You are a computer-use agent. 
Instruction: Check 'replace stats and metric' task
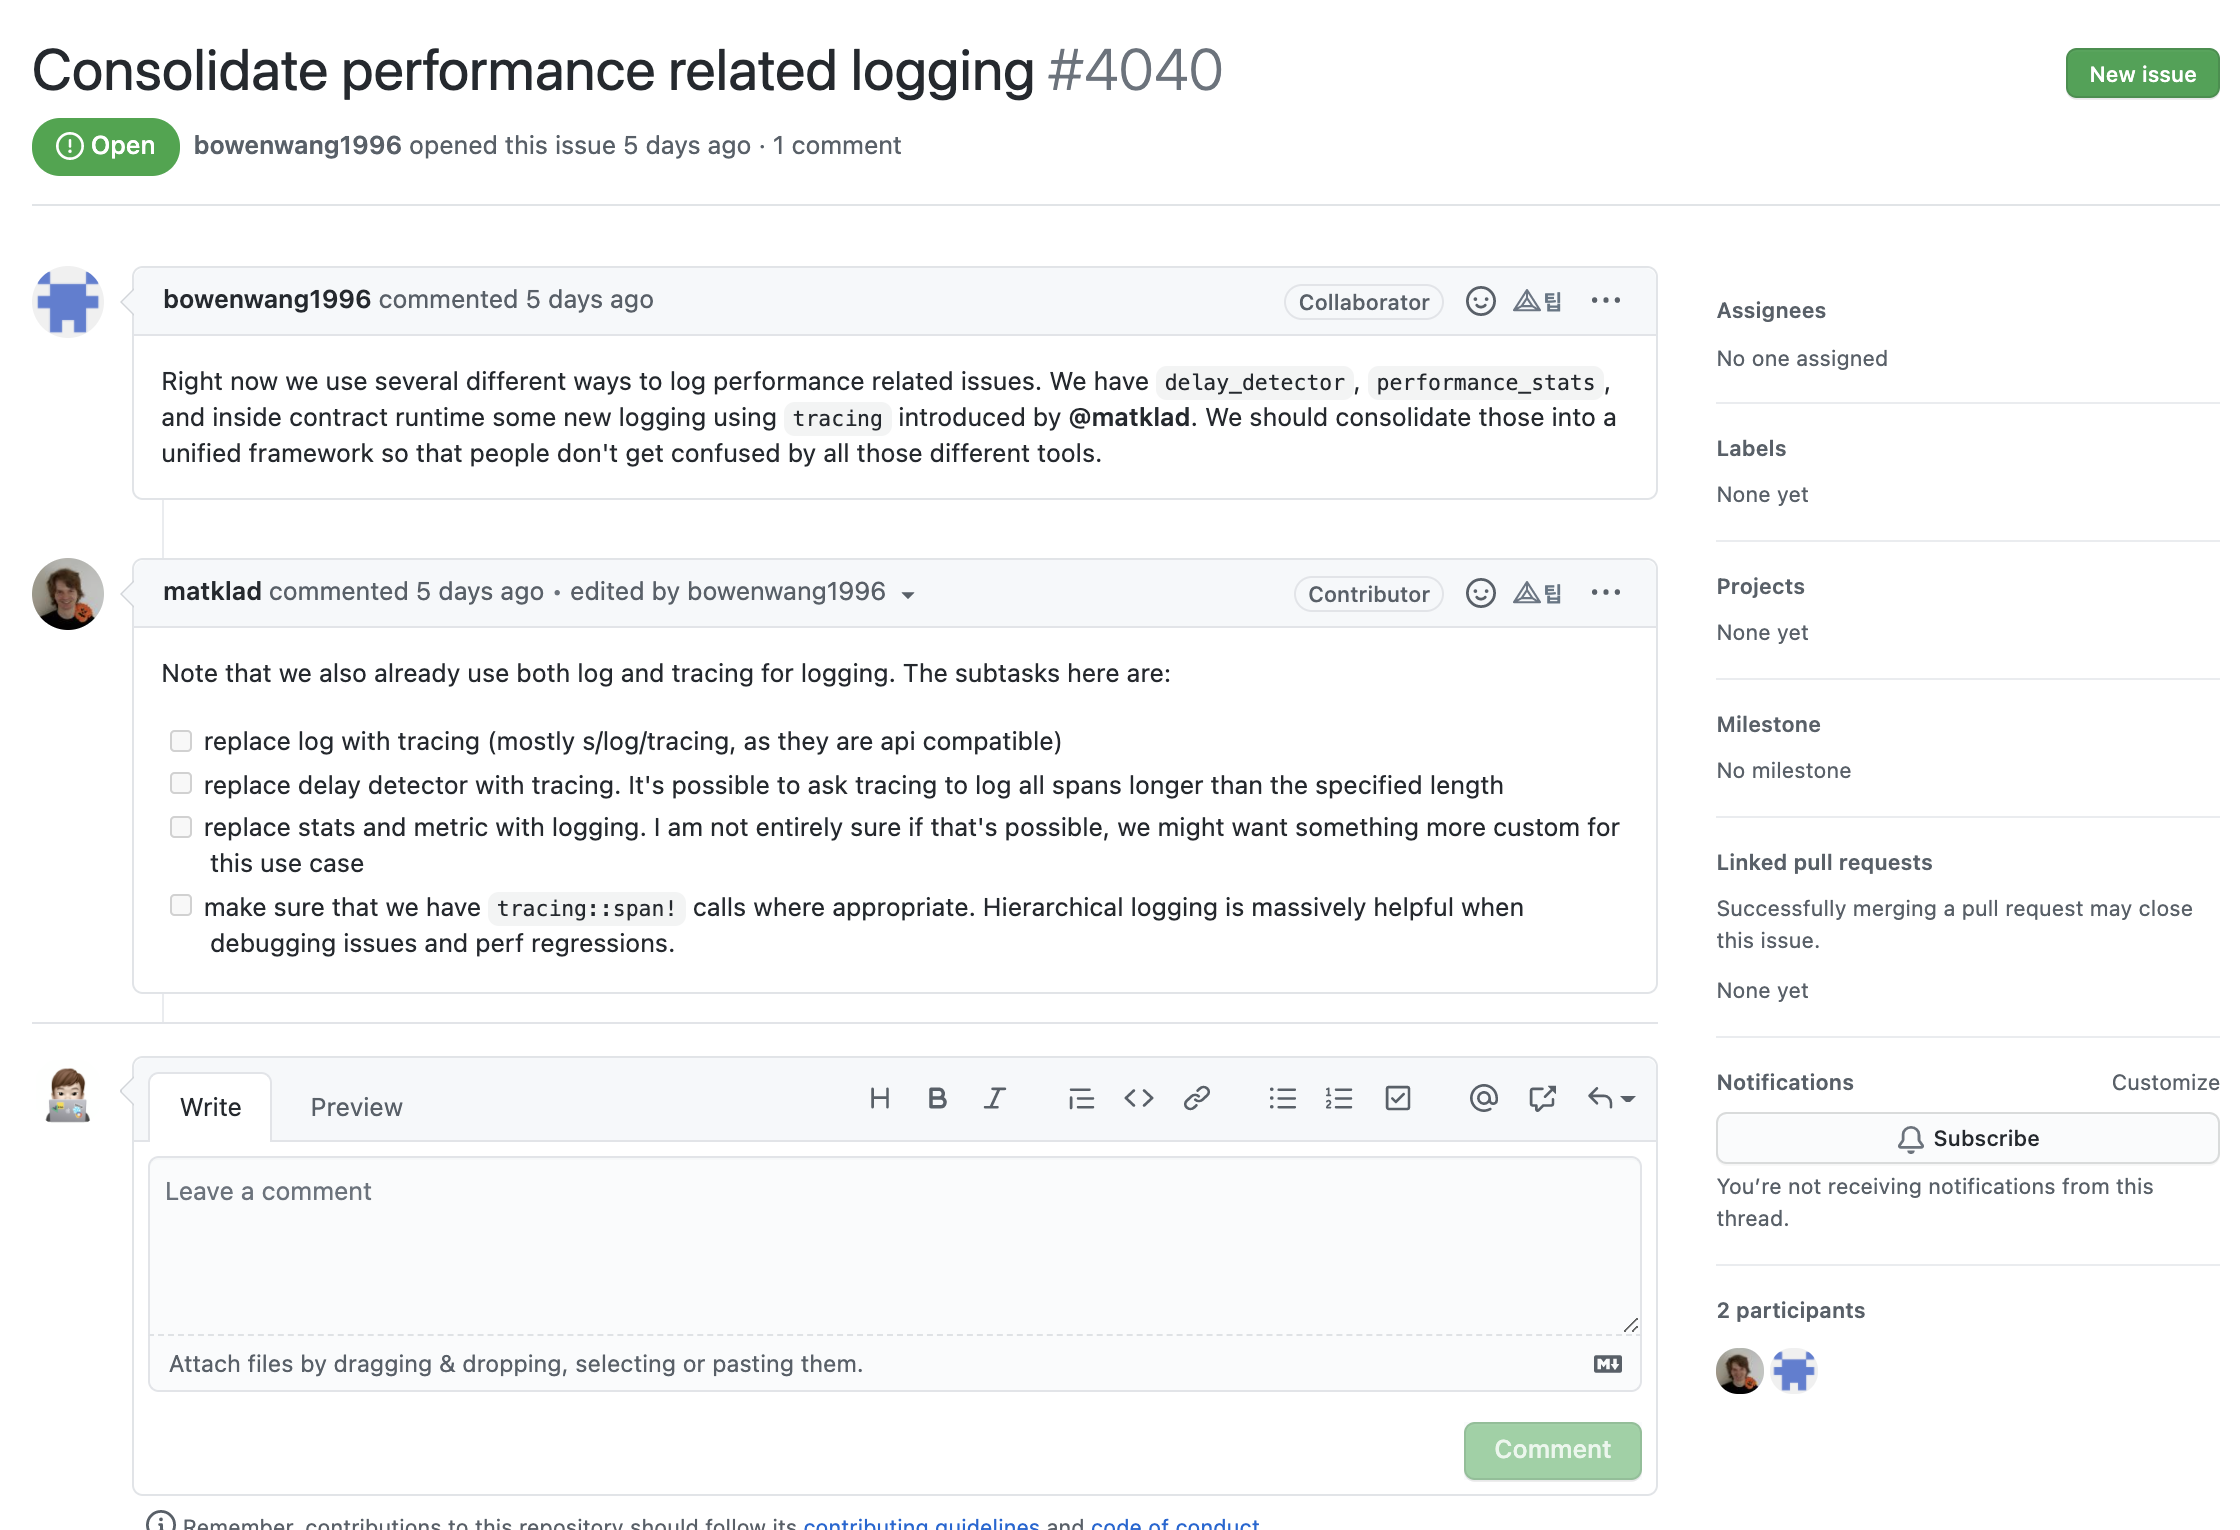pos(181,827)
